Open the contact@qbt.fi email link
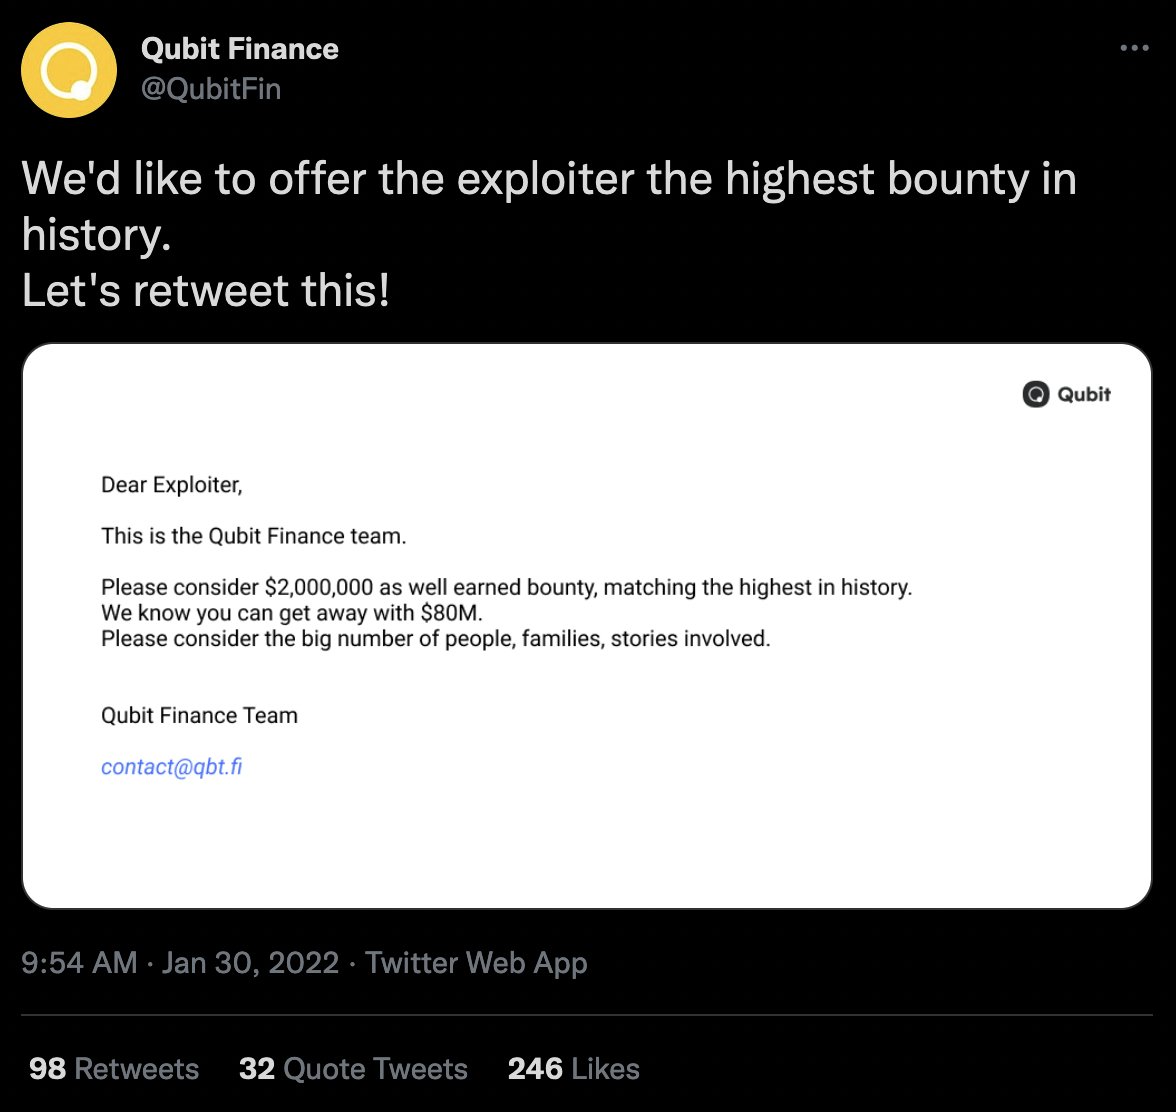Viewport: 1176px width, 1112px height. tap(172, 766)
